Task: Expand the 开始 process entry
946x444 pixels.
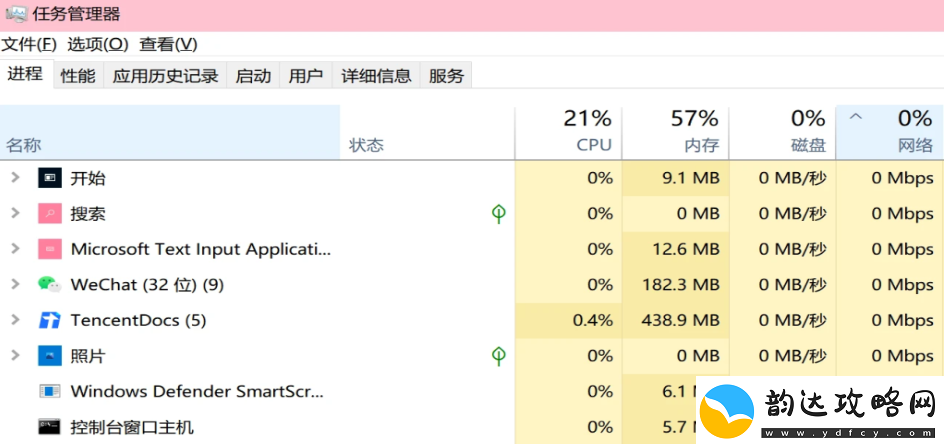Action: [16, 177]
